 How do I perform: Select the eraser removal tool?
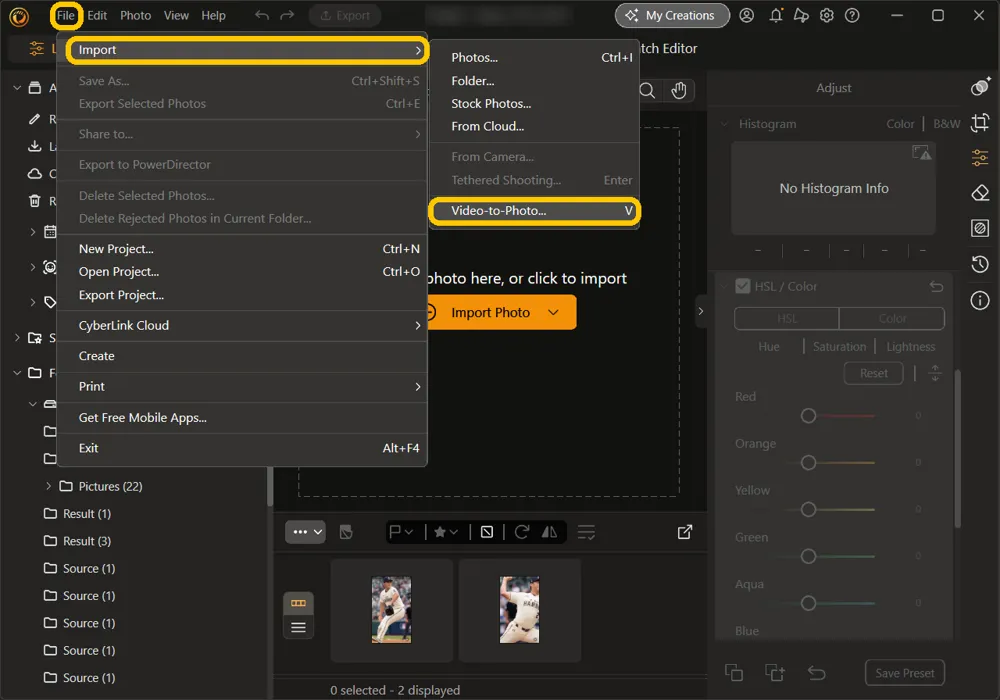click(980, 193)
